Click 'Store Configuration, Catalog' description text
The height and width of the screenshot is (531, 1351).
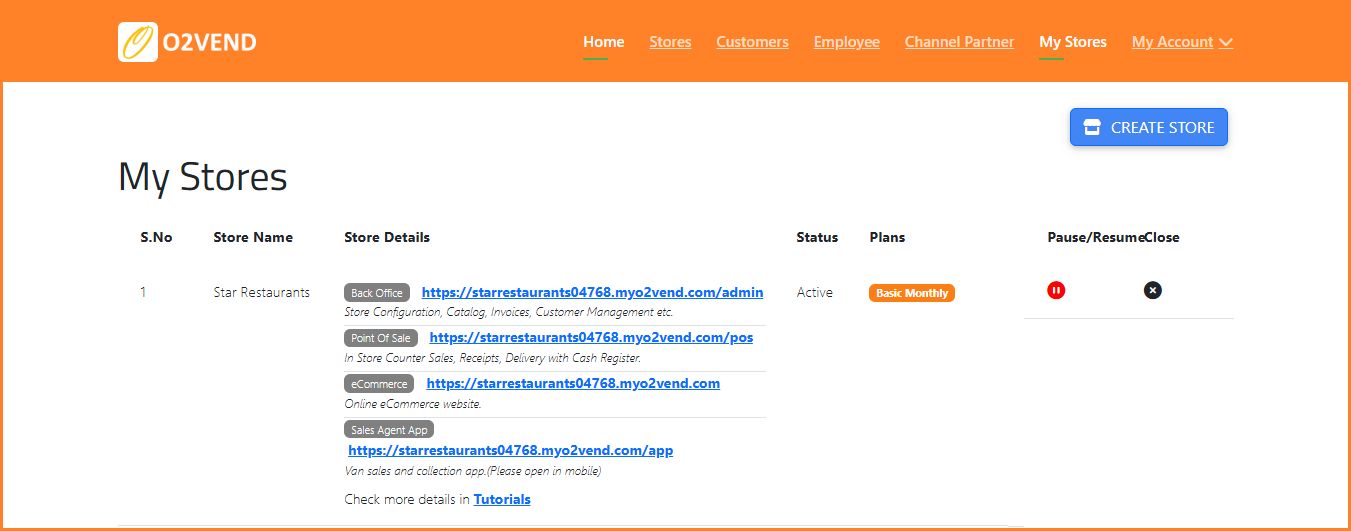509,313
